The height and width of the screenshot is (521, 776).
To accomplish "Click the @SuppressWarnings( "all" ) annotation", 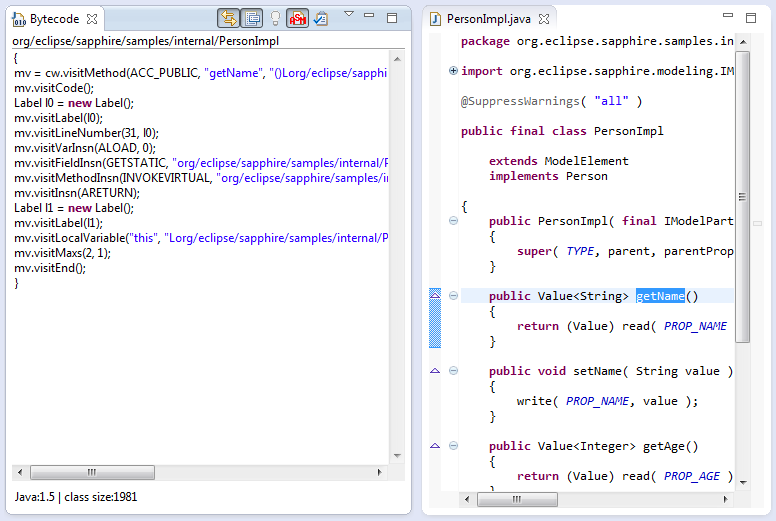I will click(551, 101).
